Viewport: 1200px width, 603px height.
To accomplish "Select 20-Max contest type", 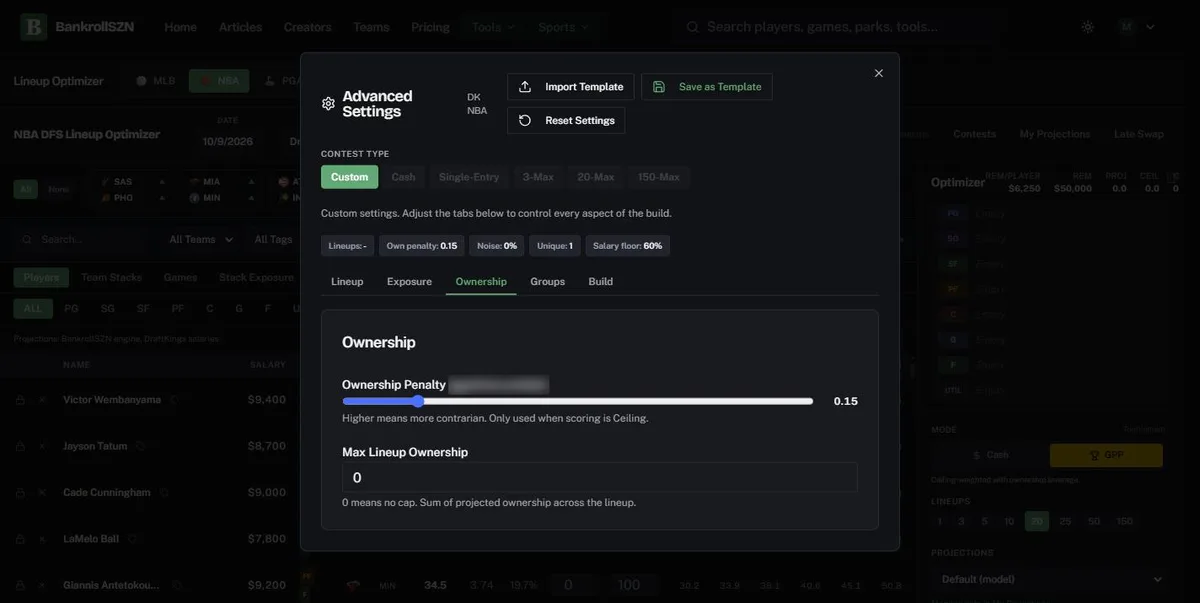I will pyautogui.click(x=596, y=177).
